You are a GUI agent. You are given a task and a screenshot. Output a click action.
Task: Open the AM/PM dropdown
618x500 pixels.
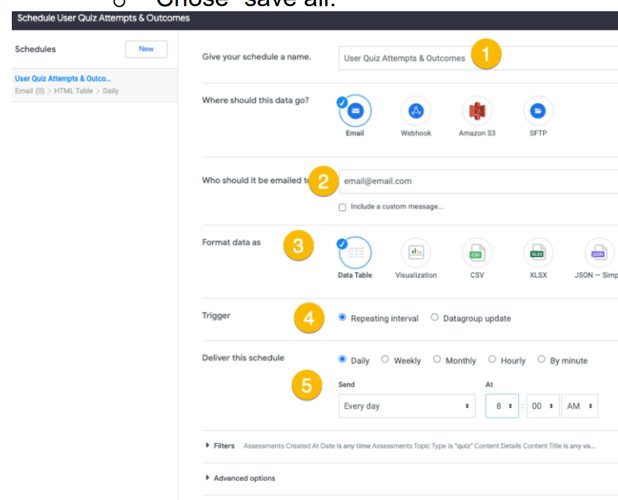tap(580, 407)
